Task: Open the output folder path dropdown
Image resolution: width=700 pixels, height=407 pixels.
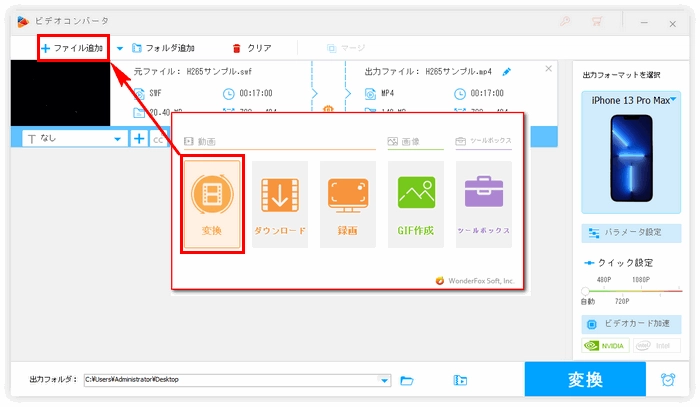Action: [385, 380]
